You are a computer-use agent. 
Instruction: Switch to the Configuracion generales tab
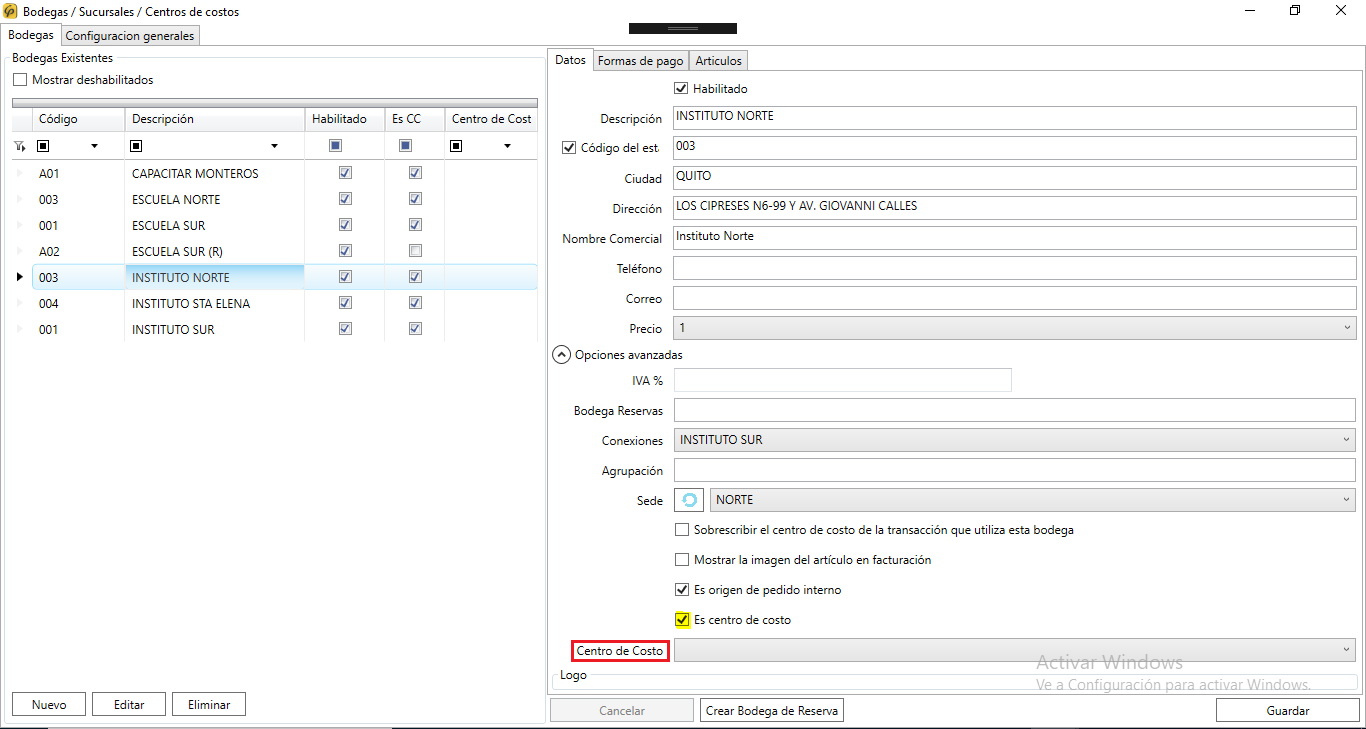click(x=130, y=35)
